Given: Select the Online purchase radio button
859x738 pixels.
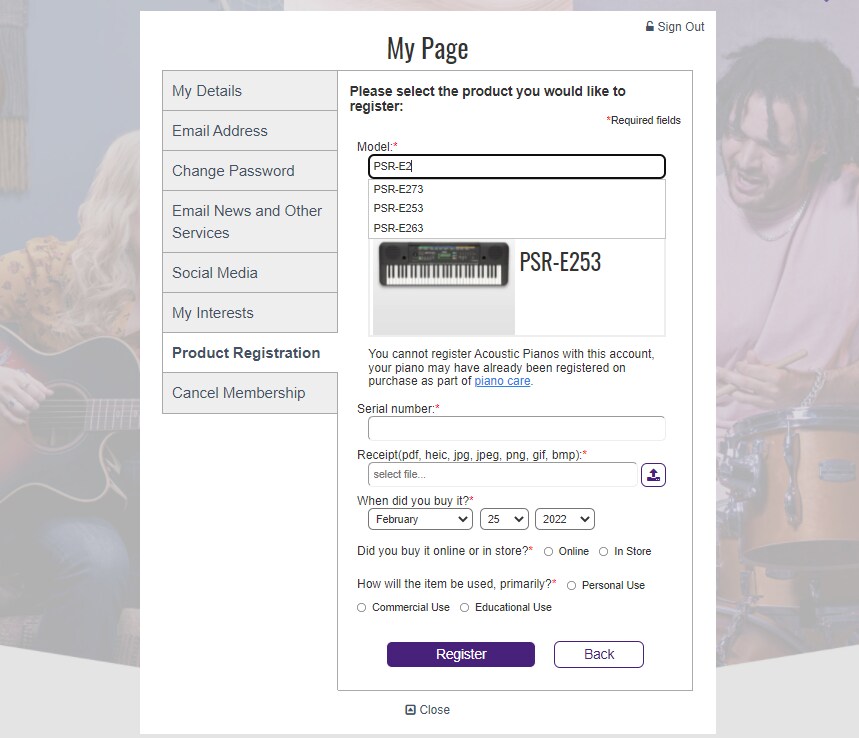Looking at the screenshot, I should pos(549,552).
